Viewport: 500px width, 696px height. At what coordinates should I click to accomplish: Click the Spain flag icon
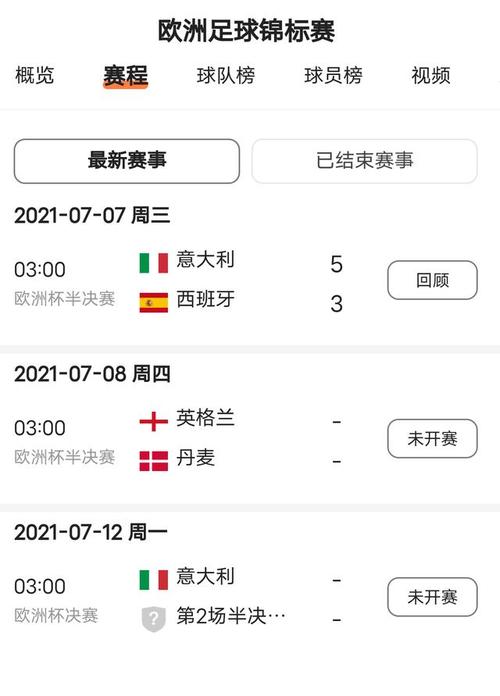pos(154,303)
